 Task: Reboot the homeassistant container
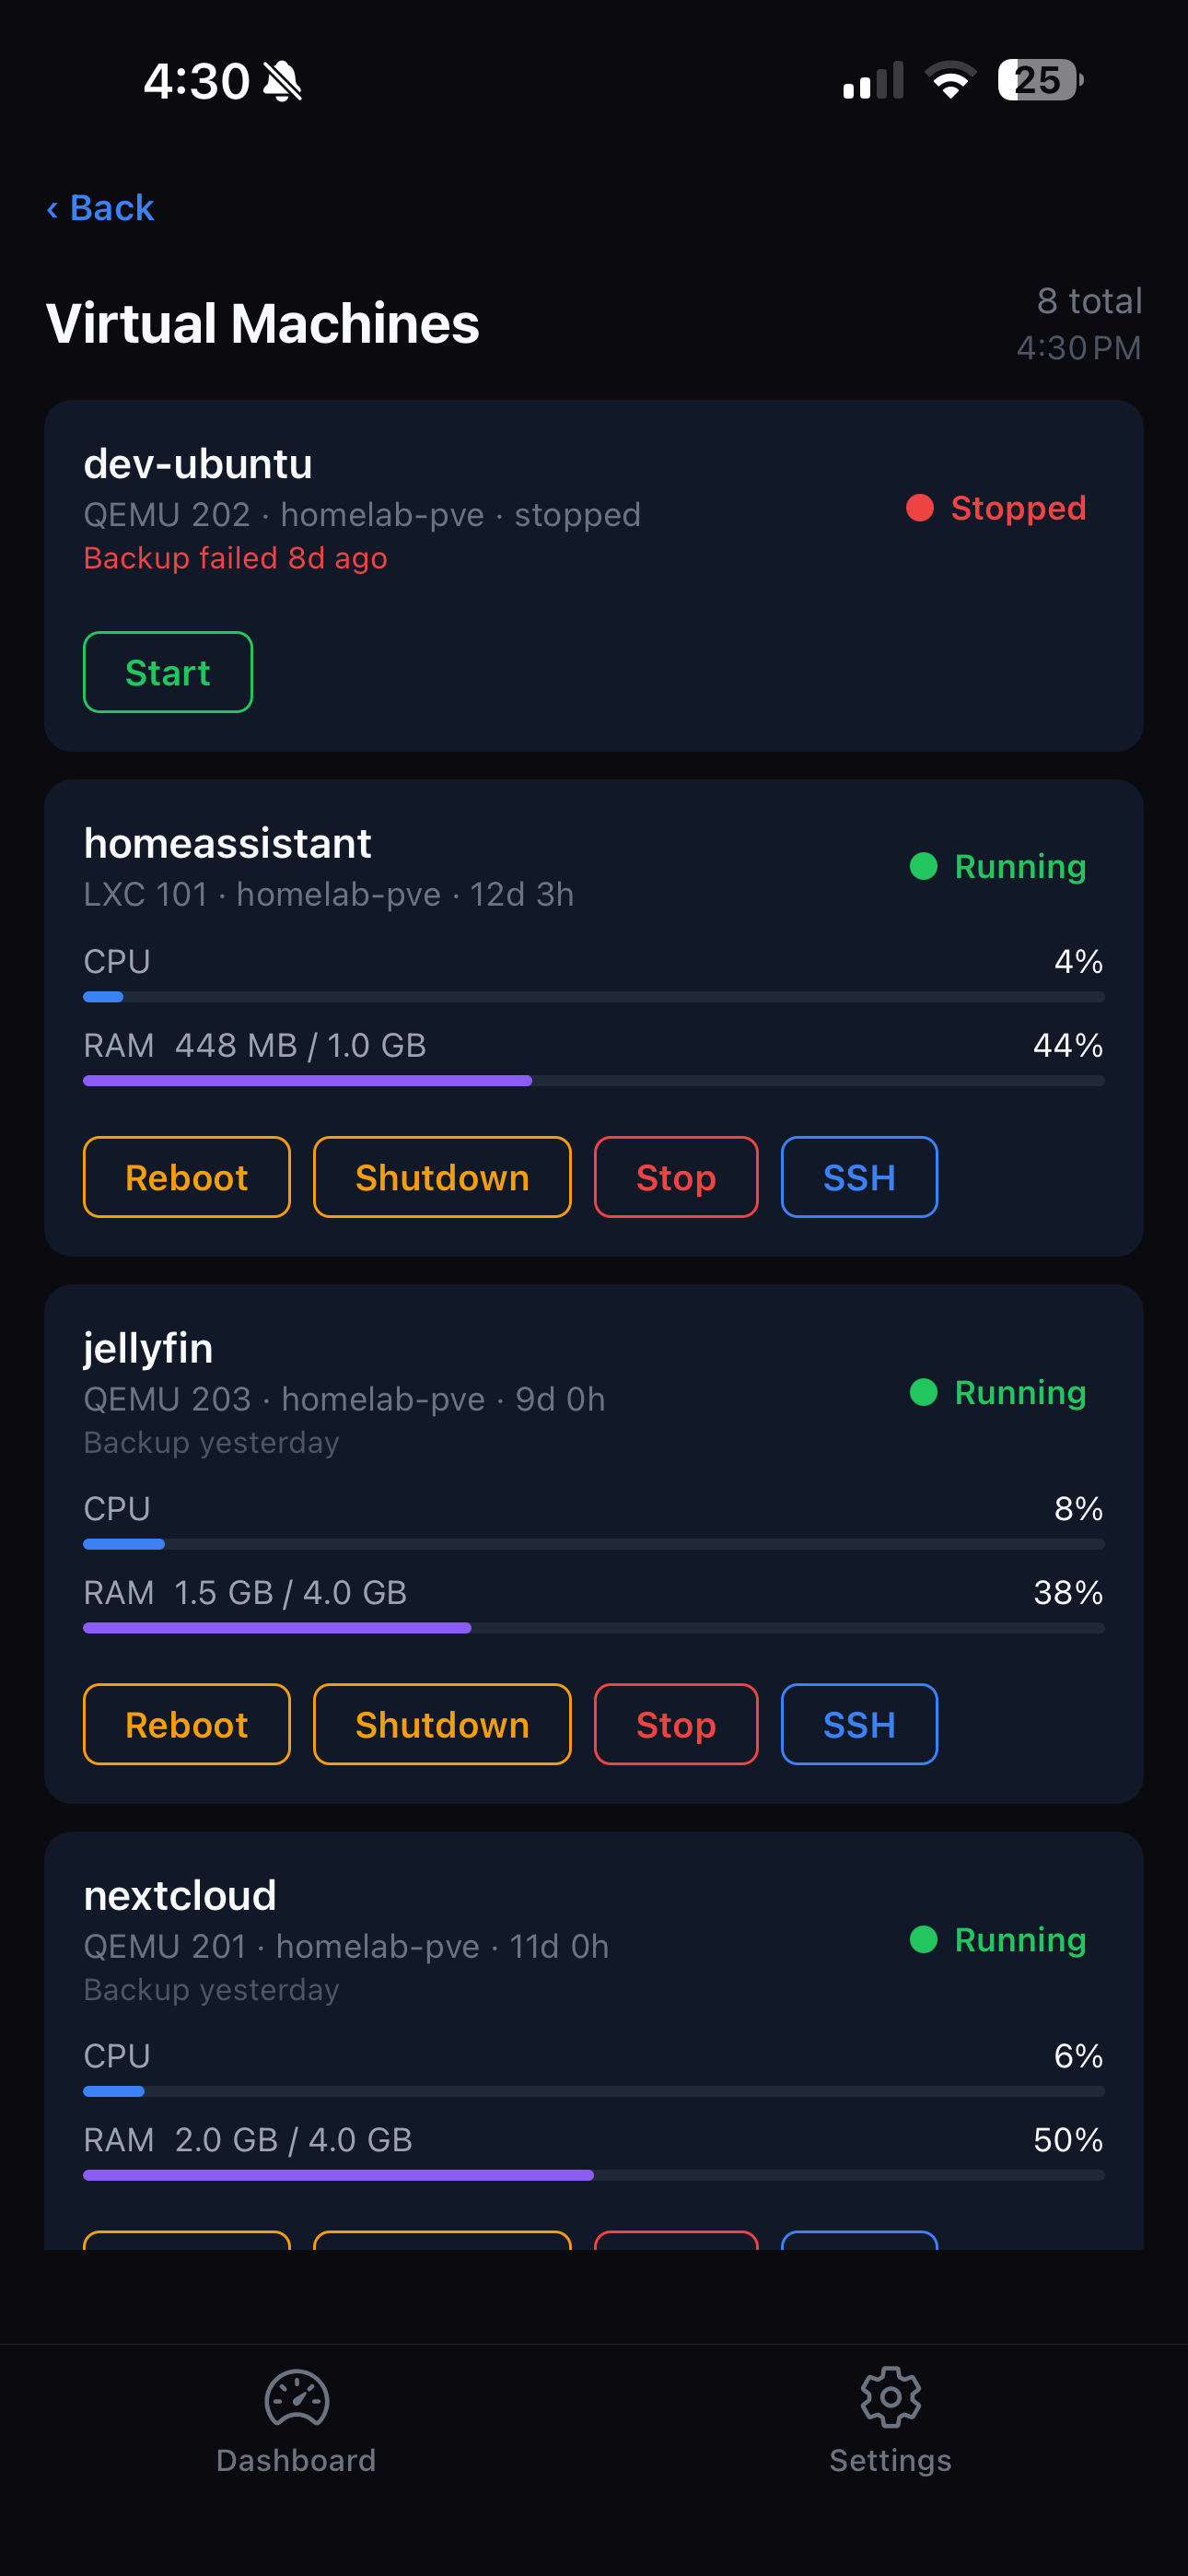tap(187, 1177)
